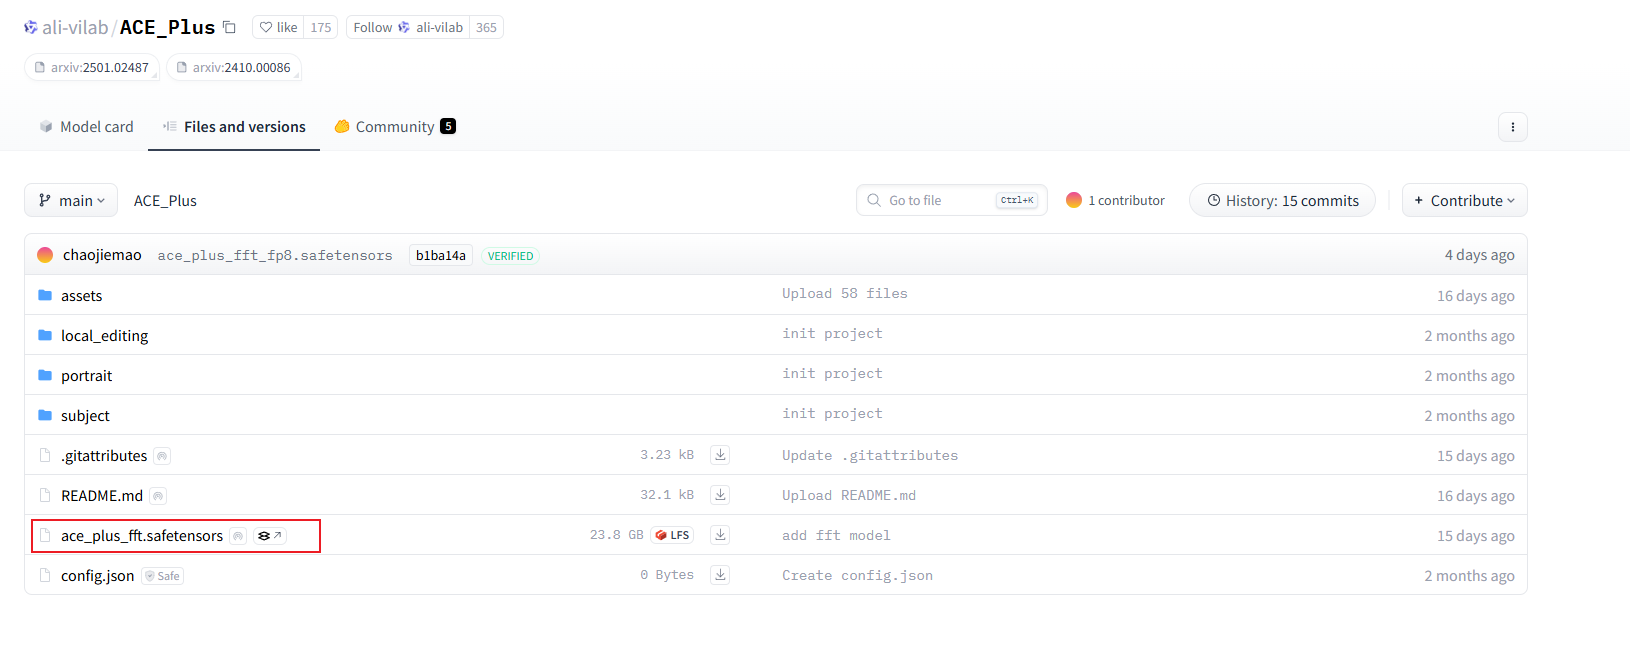Expand the main branch dropdown
The height and width of the screenshot is (646, 1630).
[71, 200]
